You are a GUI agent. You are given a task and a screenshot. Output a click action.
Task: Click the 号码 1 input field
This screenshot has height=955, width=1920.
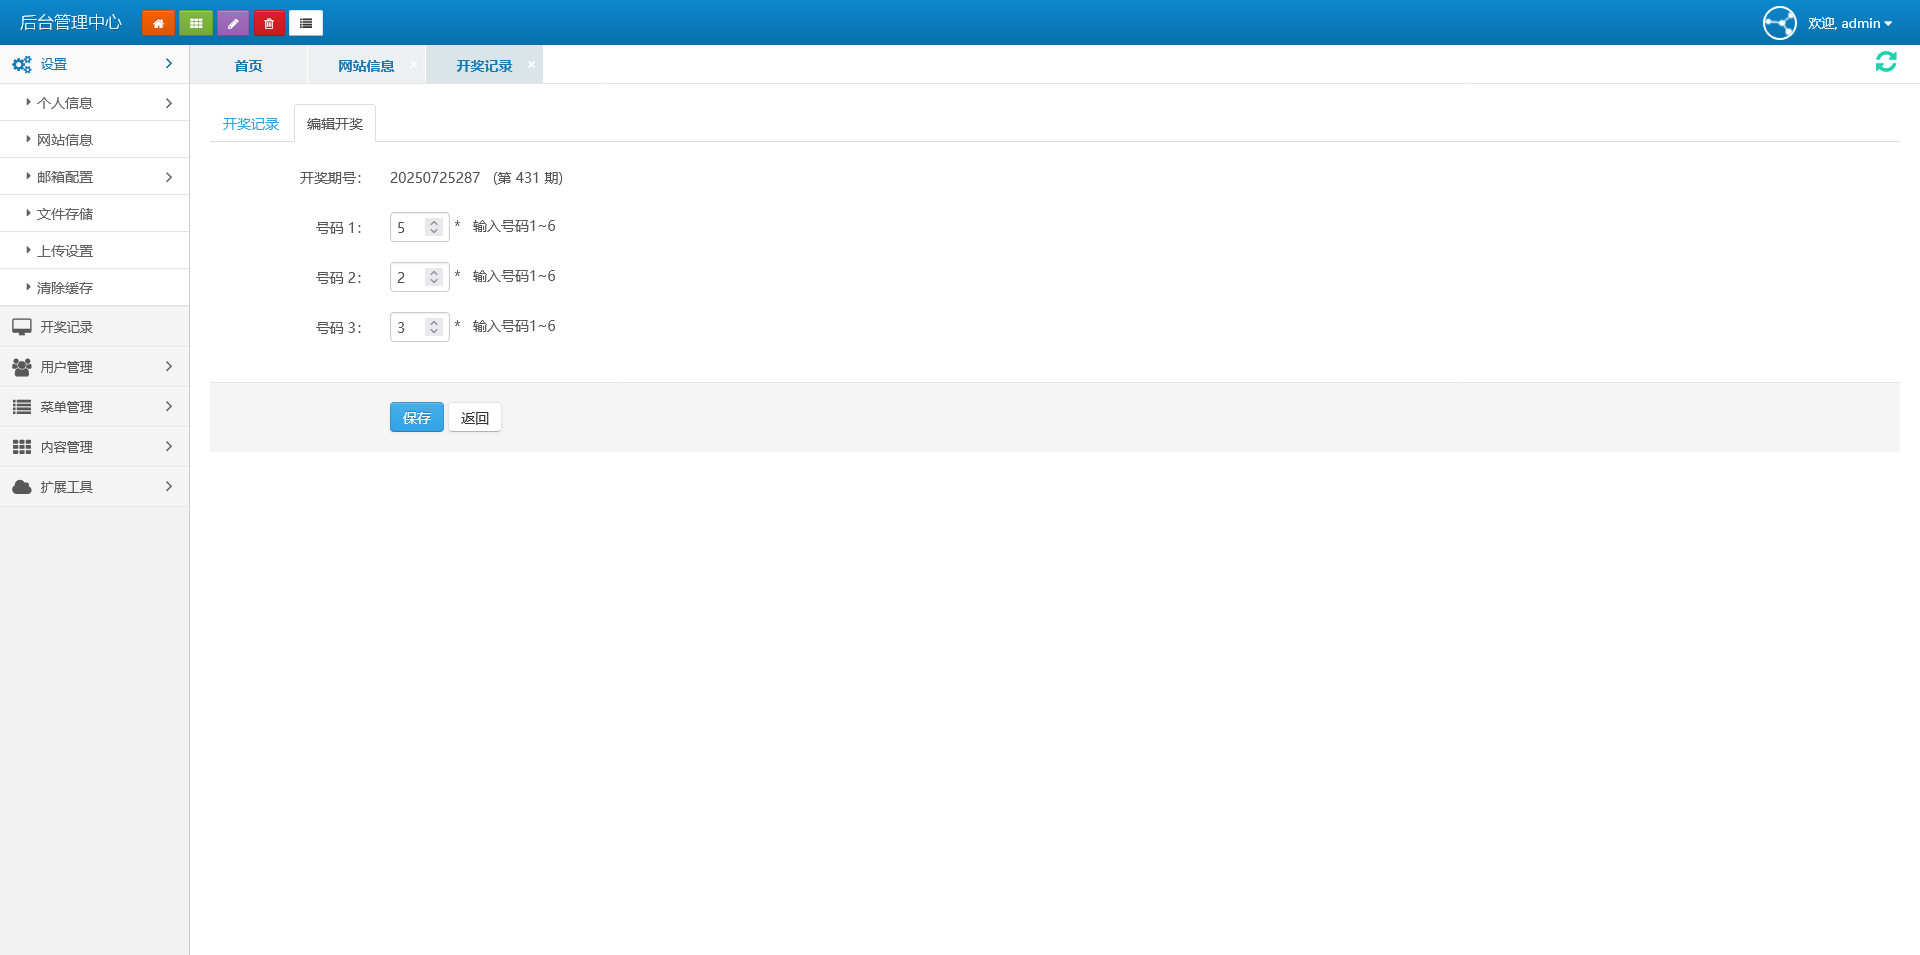(x=419, y=227)
